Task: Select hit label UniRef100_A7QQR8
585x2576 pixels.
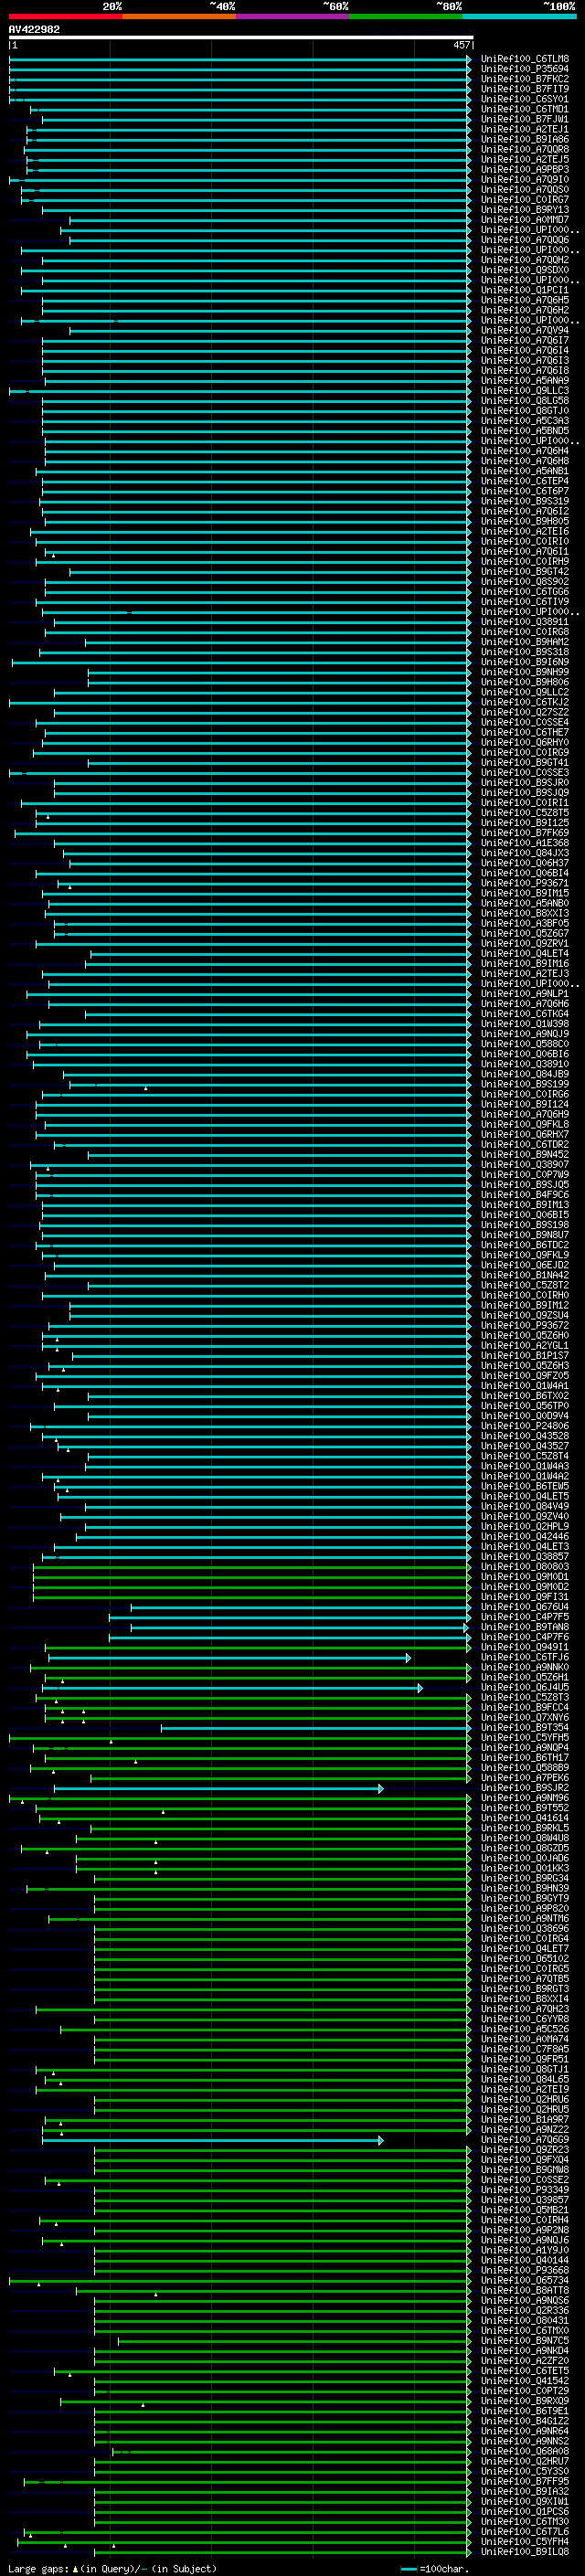Action: click(x=524, y=149)
